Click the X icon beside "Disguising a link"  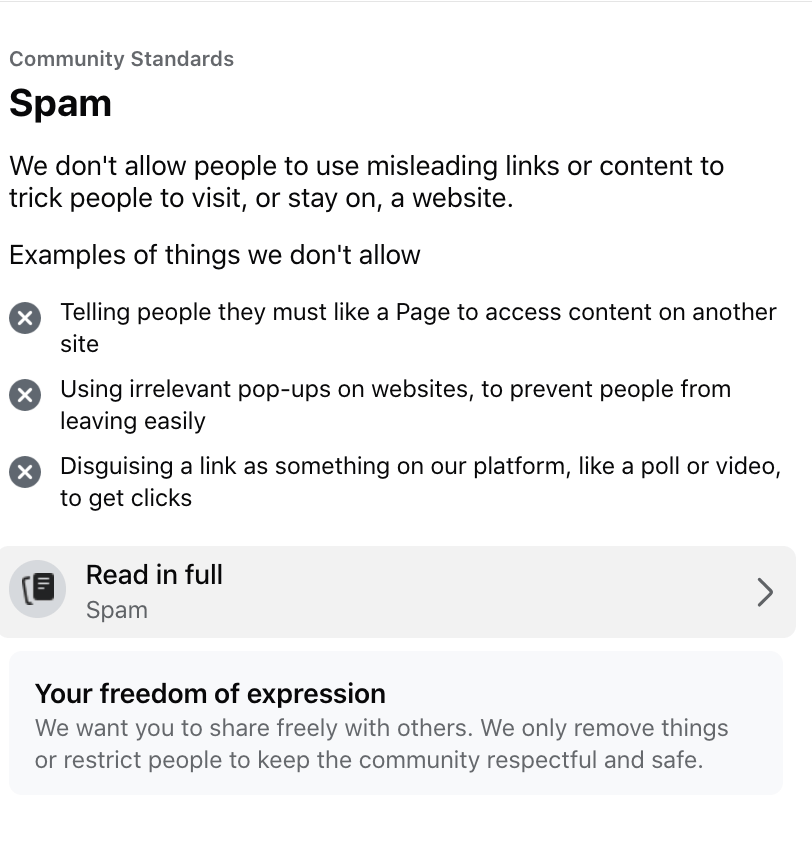[25, 472]
